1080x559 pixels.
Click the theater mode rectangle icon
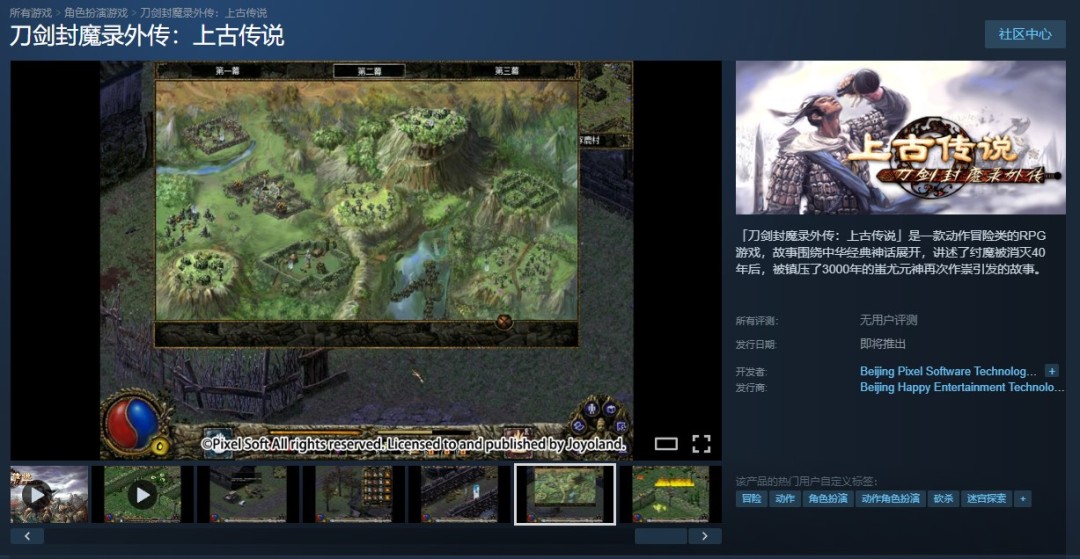pos(666,443)
